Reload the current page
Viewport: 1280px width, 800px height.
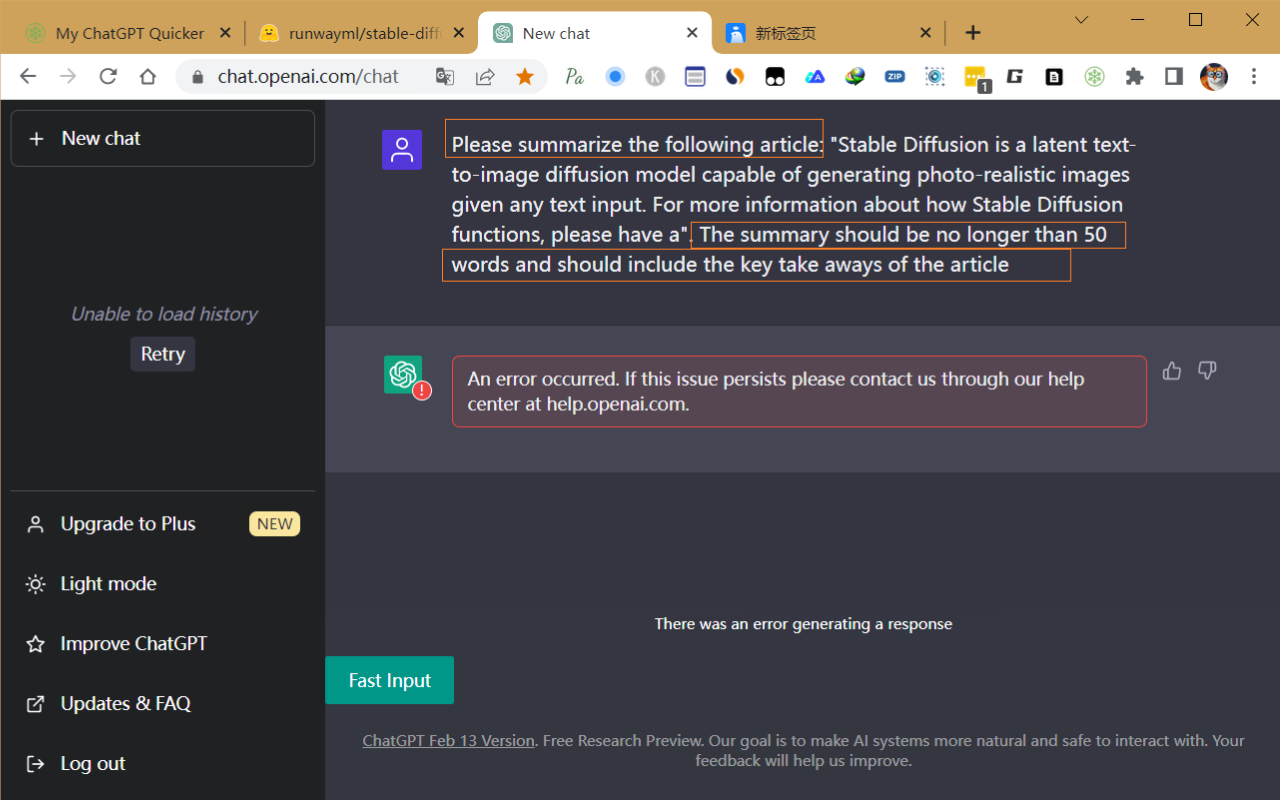pyautogui.click(x=108, y=76)
